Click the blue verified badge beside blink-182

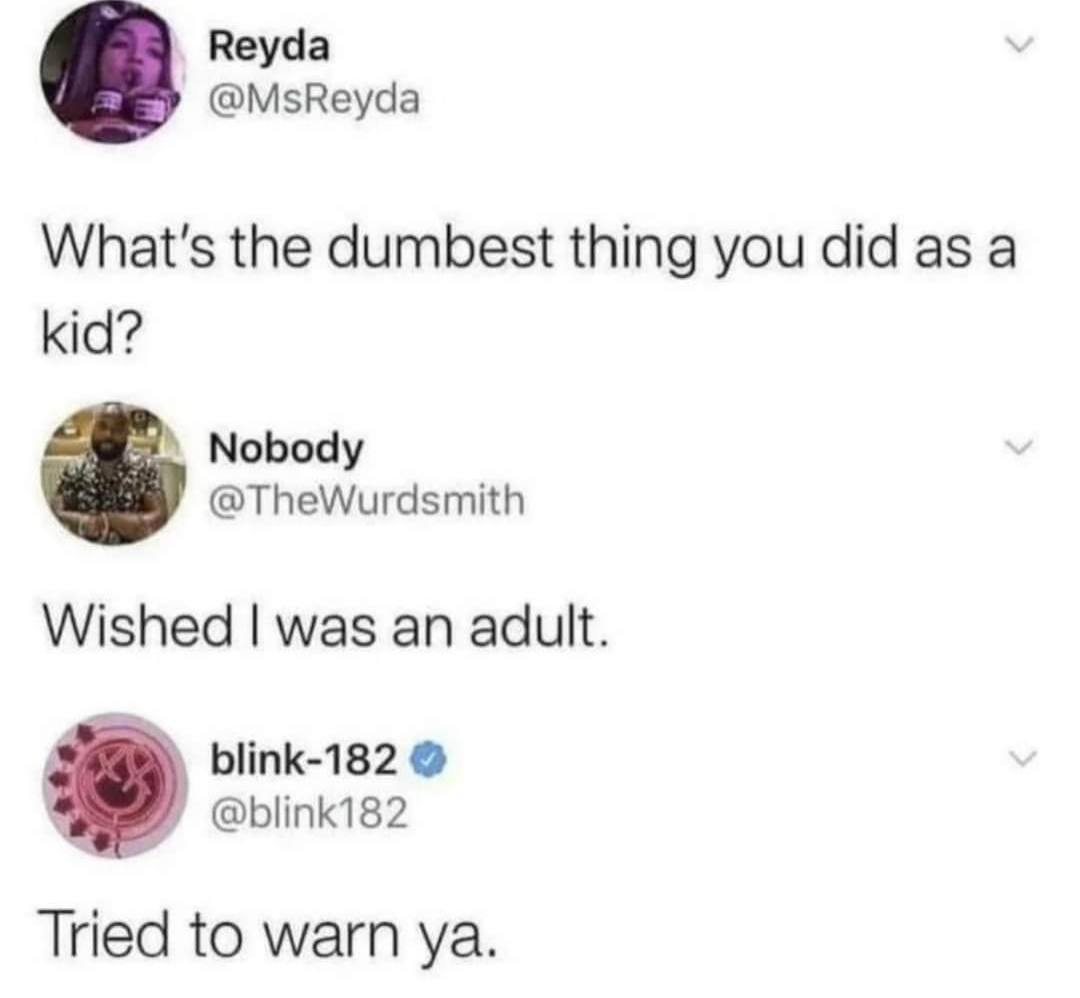(x=430, y=761)
